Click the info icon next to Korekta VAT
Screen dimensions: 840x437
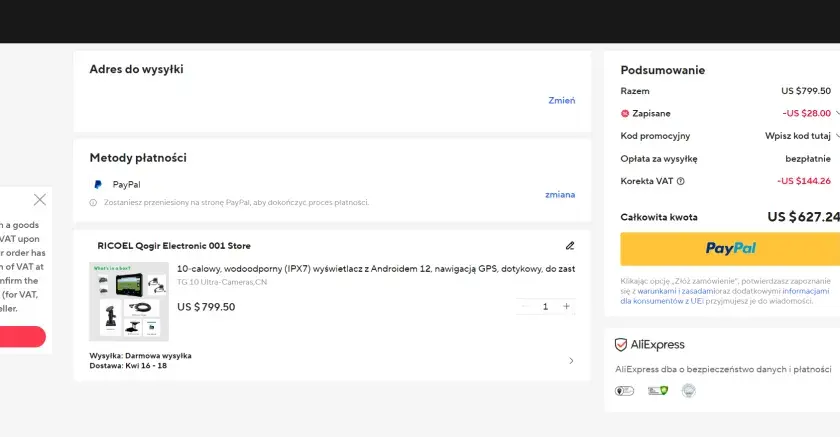point(680,181)
